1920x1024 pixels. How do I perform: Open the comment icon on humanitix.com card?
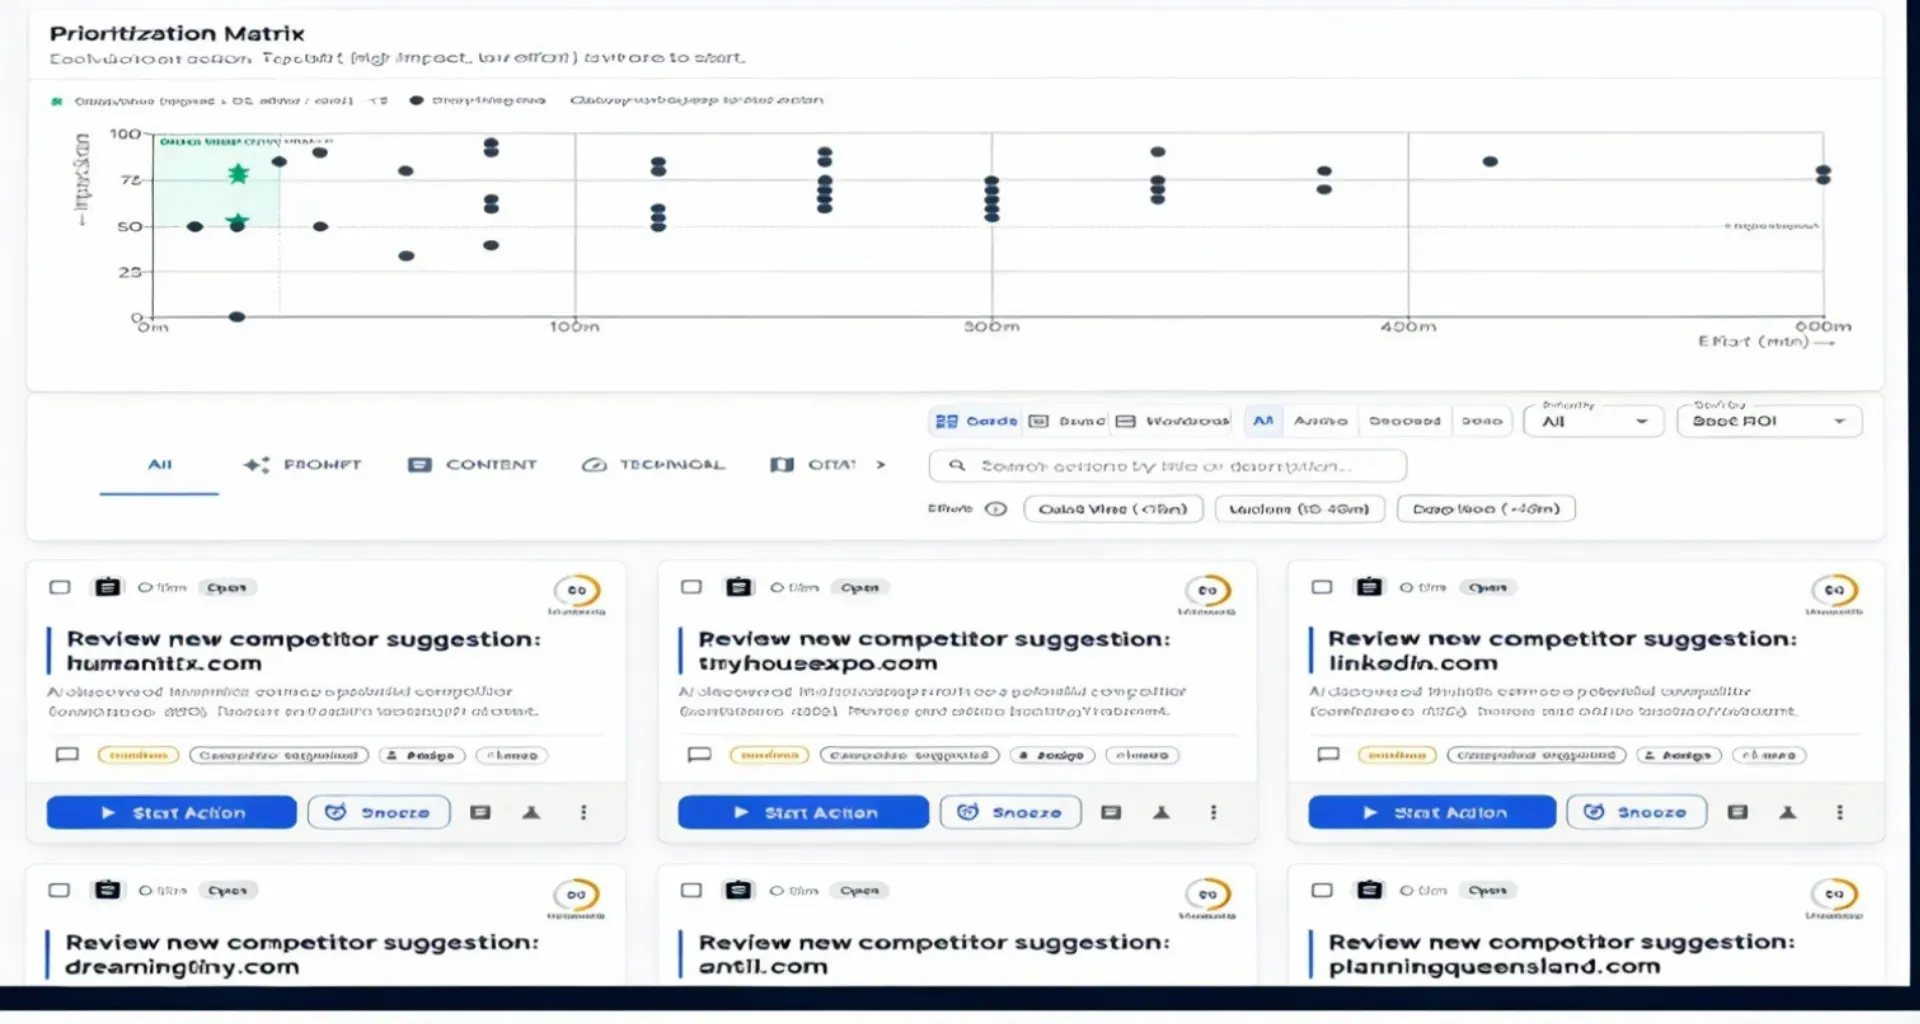pyautogui.click(x=67, y=755)
